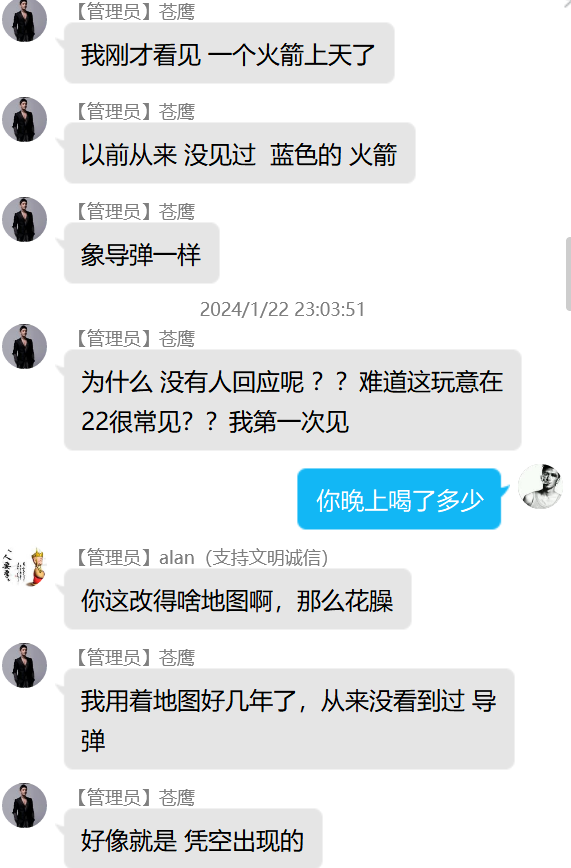Select the bubble 以前从来 没见过 蓝色的 火箭
This screenshot has height=868, width=571.
[240, 153]
